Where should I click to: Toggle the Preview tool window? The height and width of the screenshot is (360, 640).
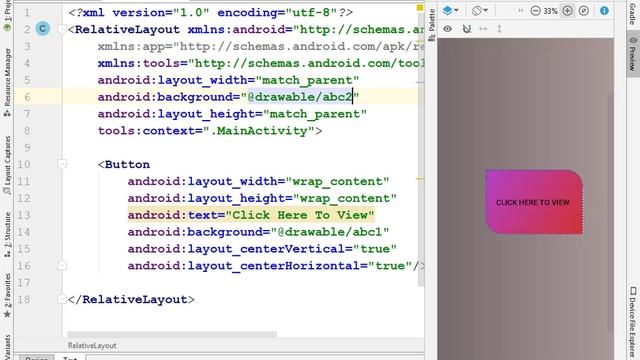[x=633, y=54]
